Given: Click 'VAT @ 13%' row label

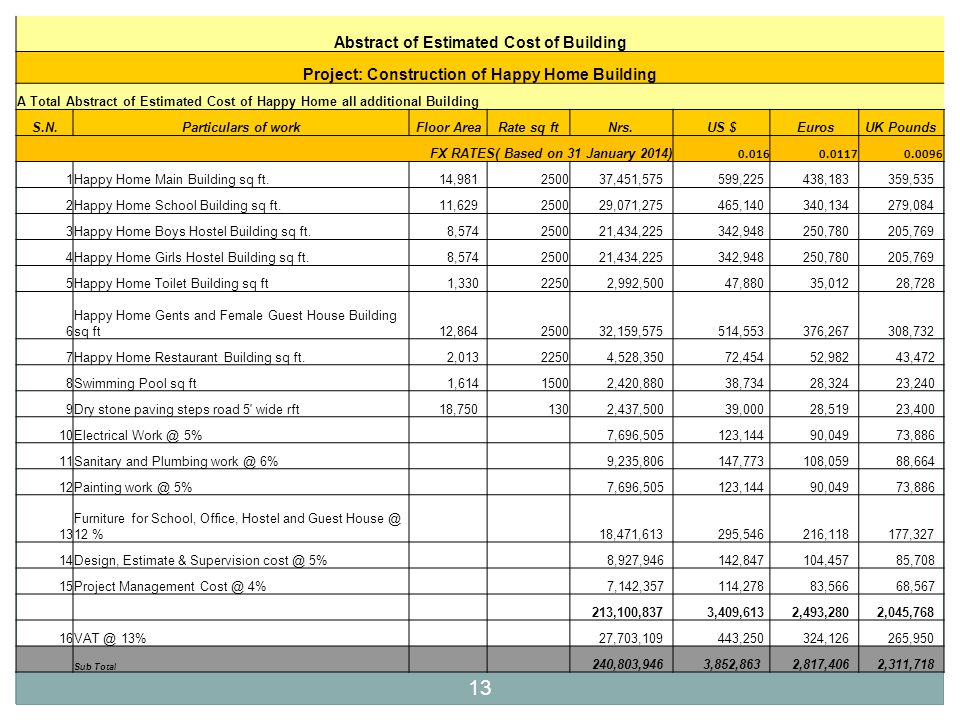Looking at the screenshot, I should click(110, 639).
